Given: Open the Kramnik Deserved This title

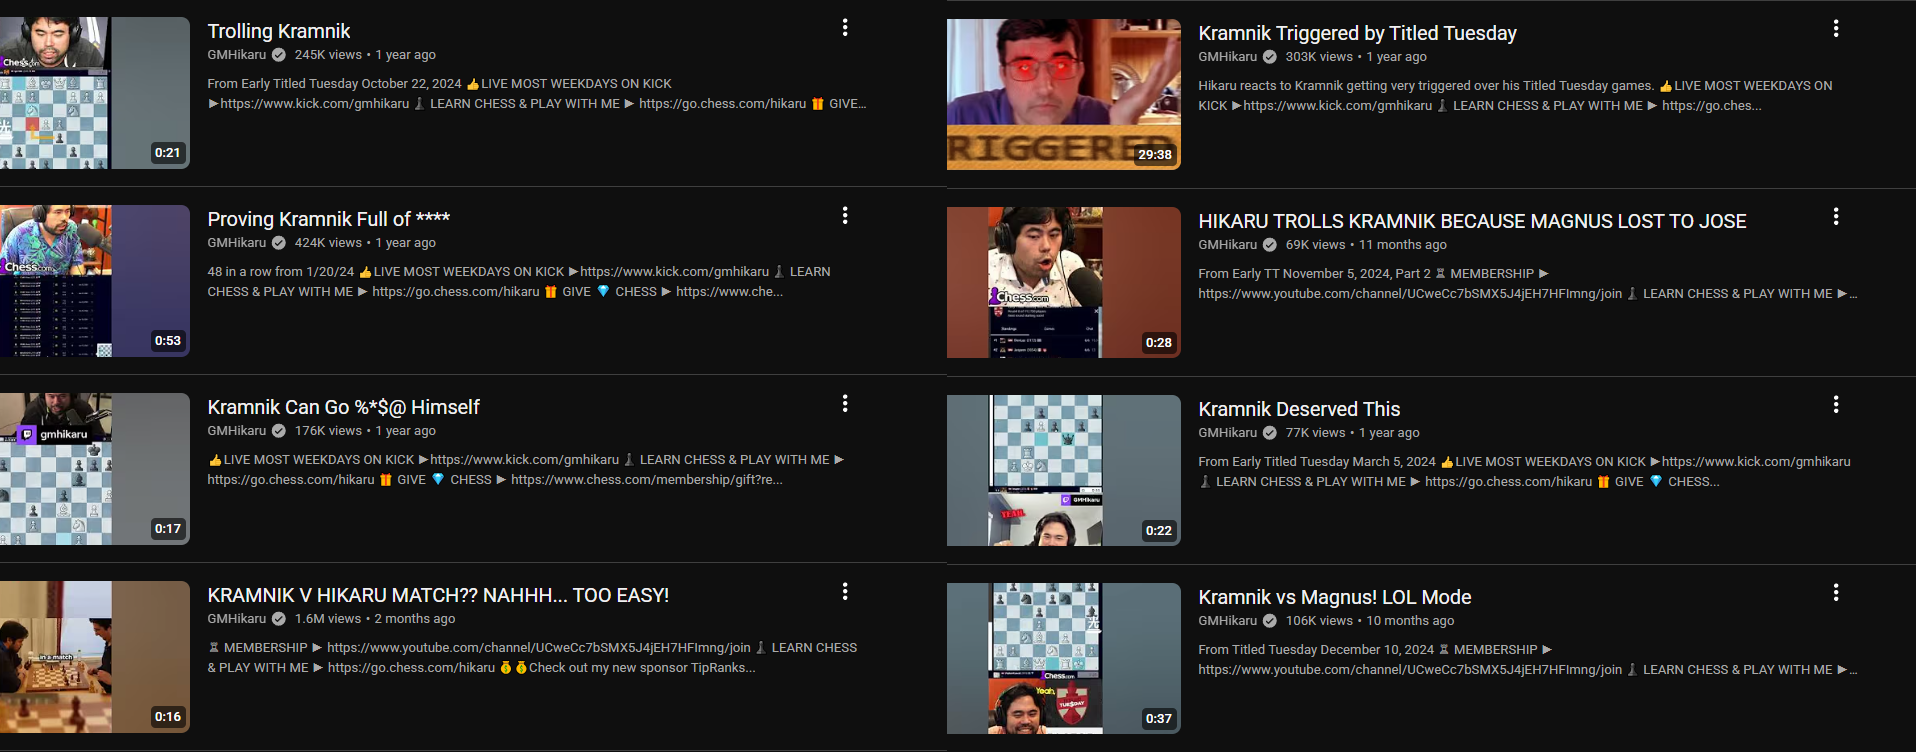Looking at the screenshot, I should point(1299,409).
